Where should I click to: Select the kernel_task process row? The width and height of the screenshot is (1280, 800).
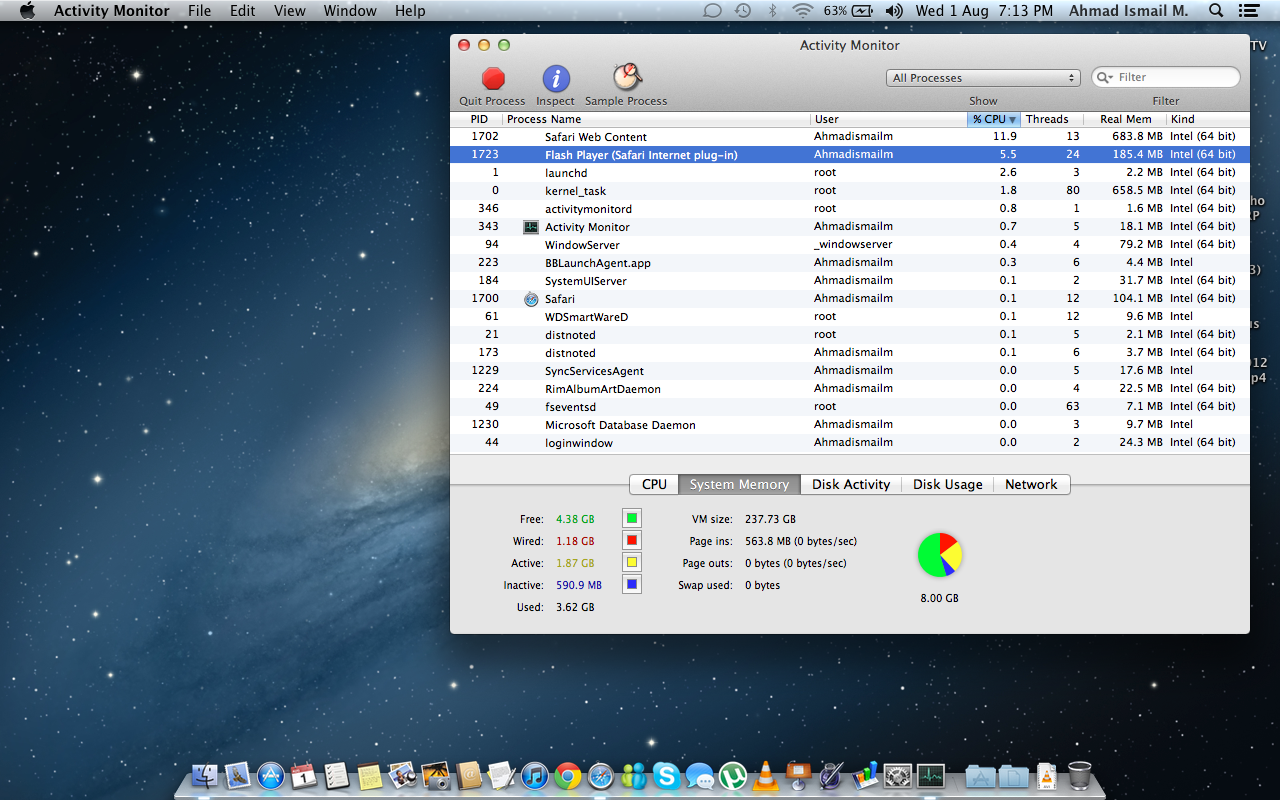click(x=850, y=190)
